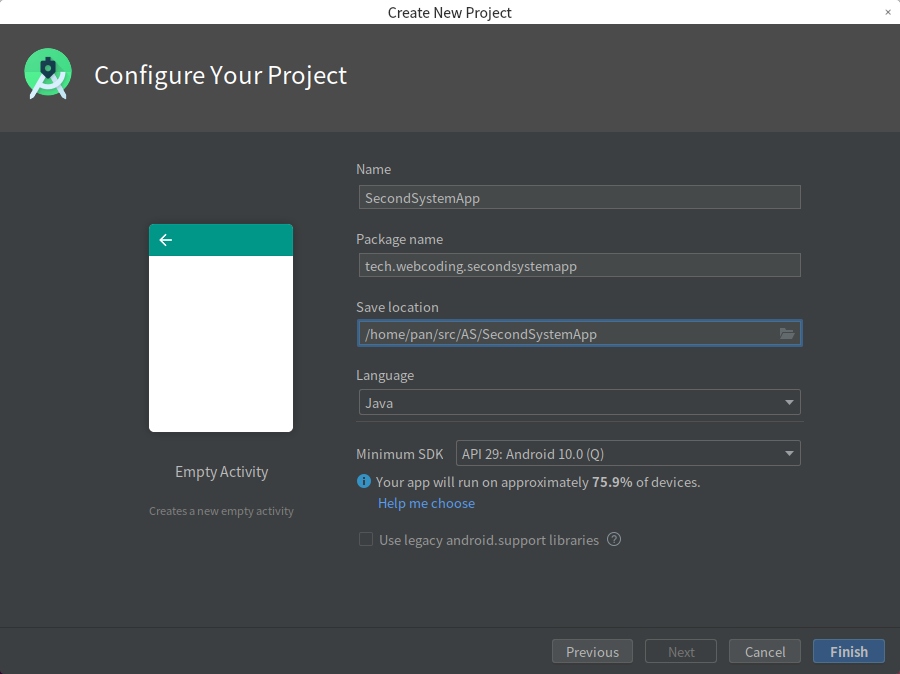Click the question mark help icon for legacy libraries

pos(614,540)
